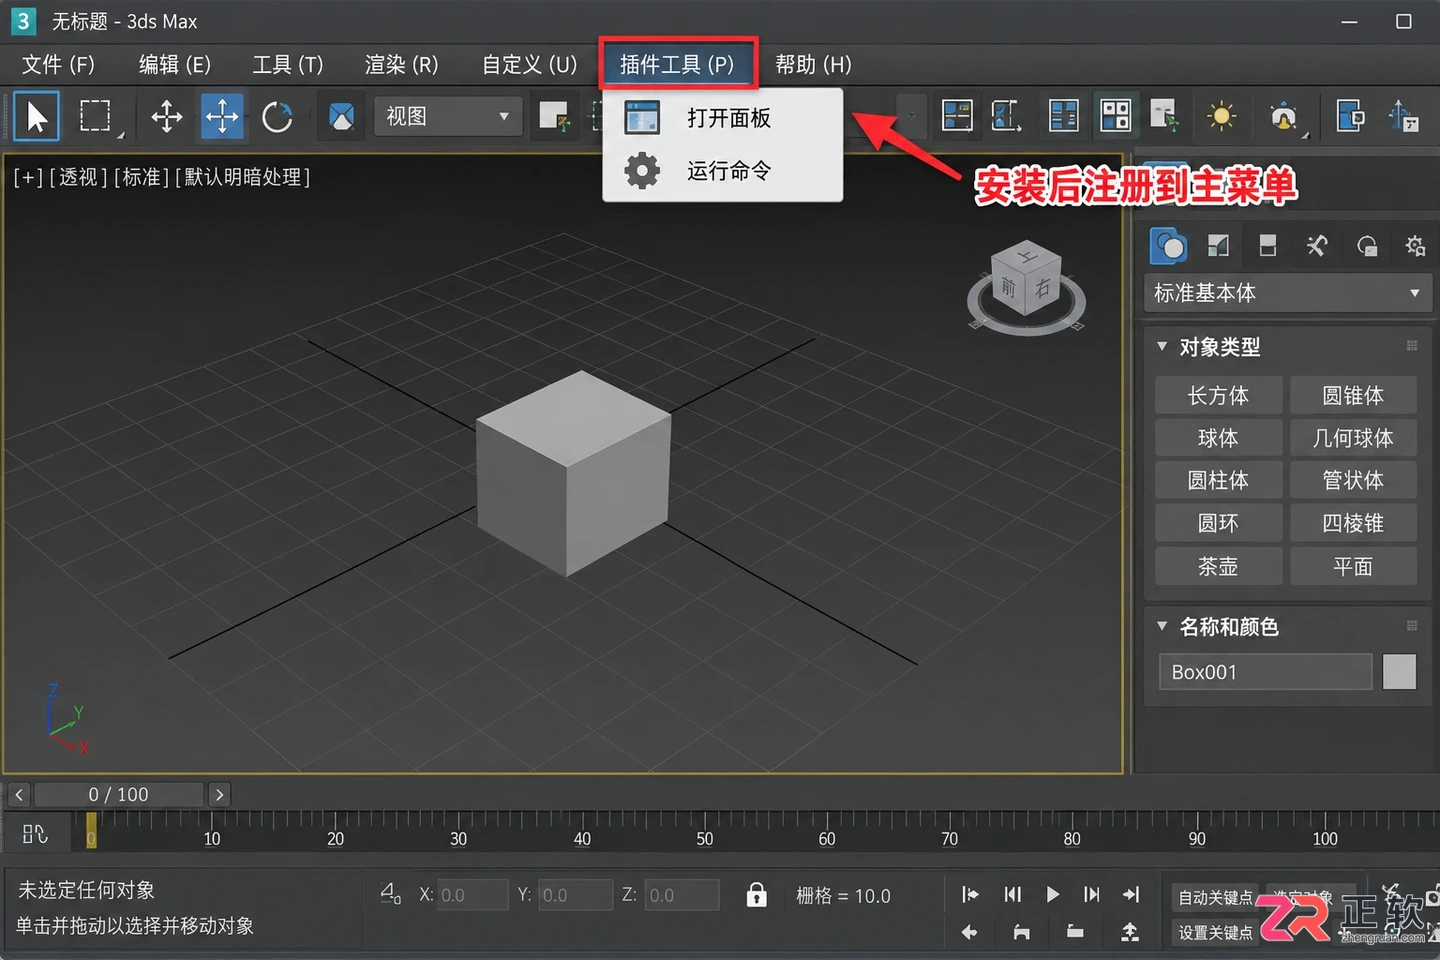Open the 自定义 (U) menu
The height and width of the screenshot is (960, 1440).
pyautogui.click(x=530, y=65)
